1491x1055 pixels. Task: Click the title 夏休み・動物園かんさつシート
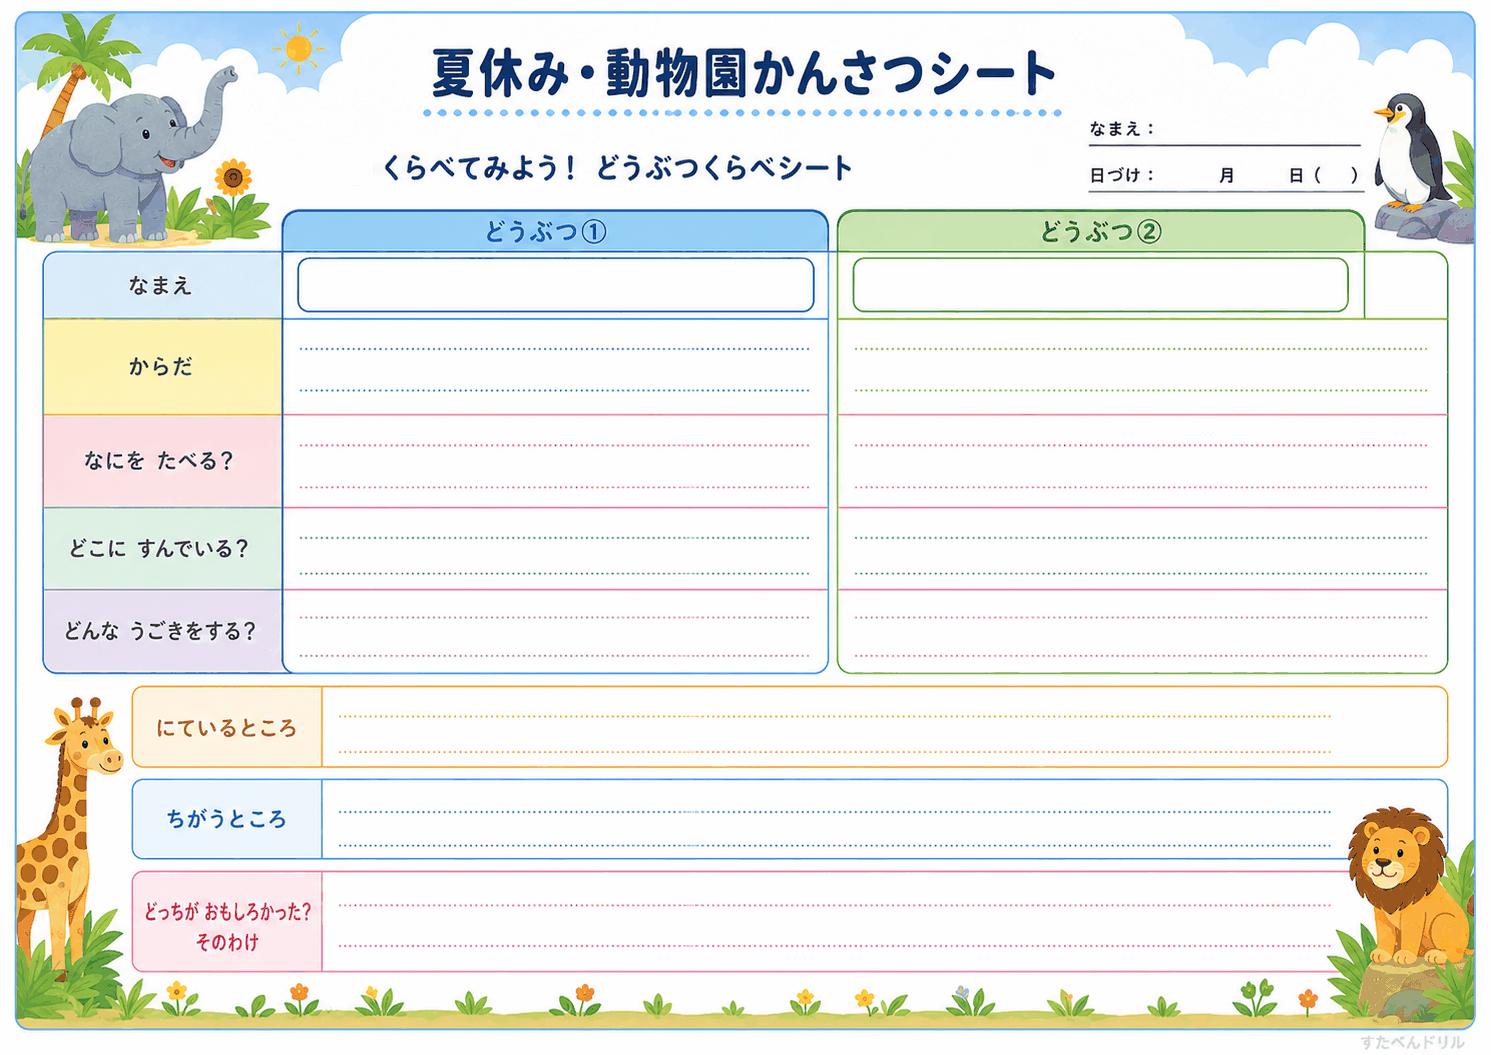coord(743,73)
